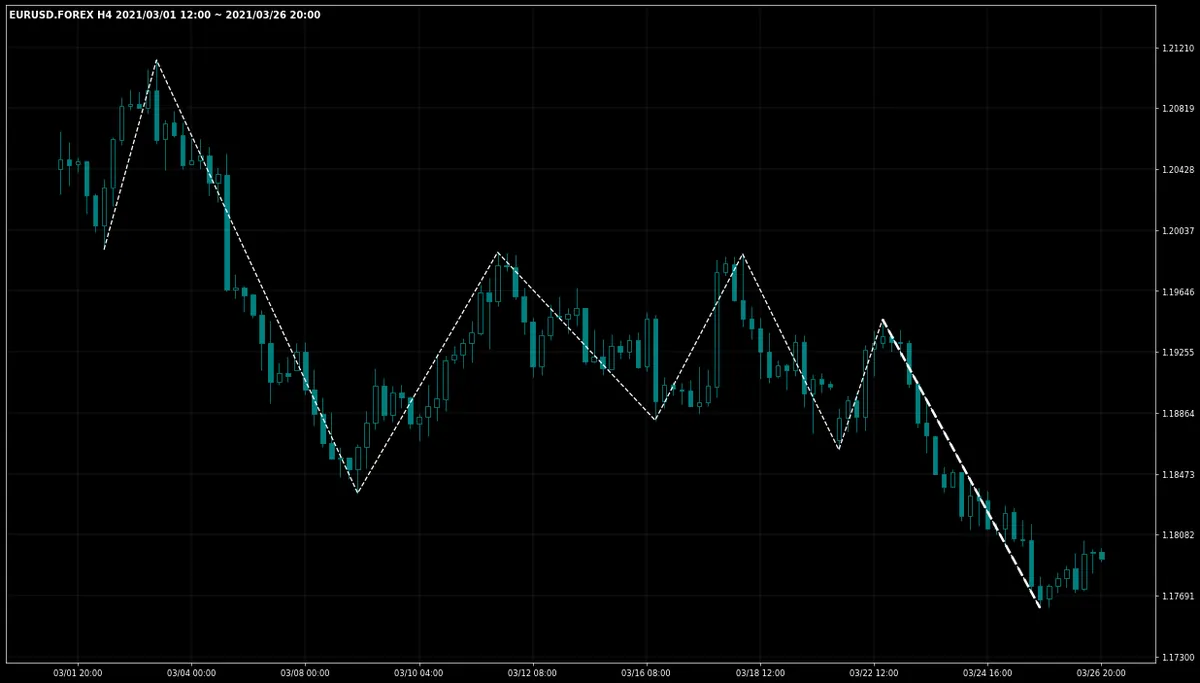Select the 1.17300 price axis label

coord(1176,658)
